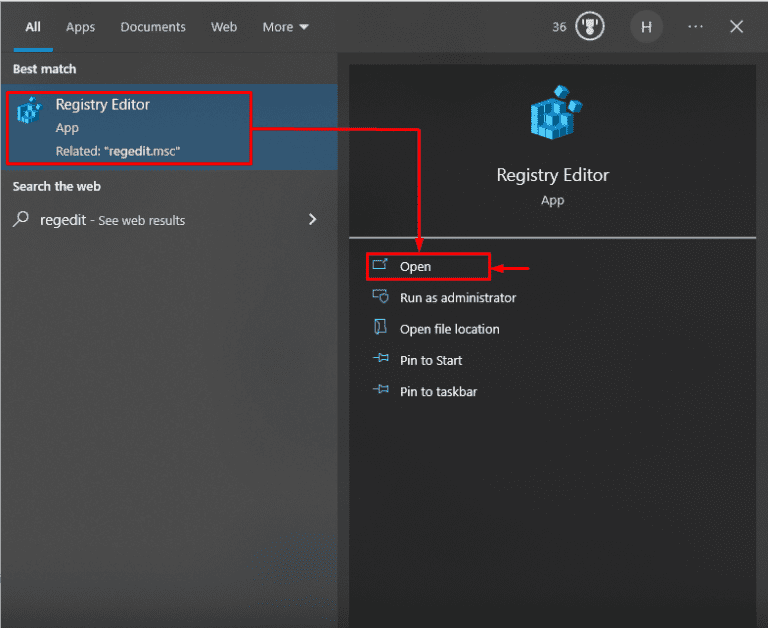Expand the More filters dropdown
768x628 pixels.
pos(286,27)
